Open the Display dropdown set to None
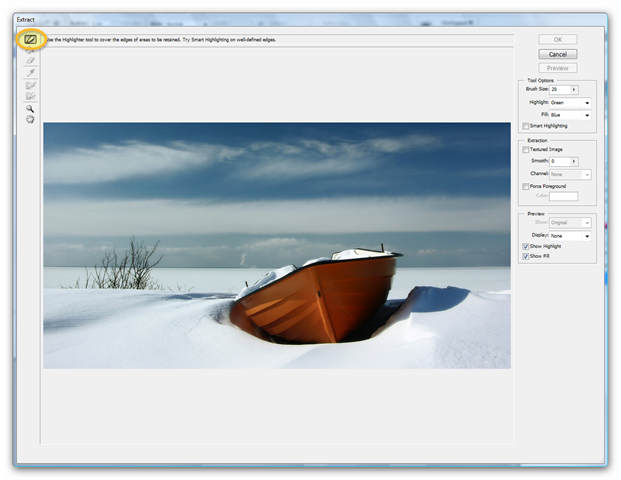 click(x=570, y=236)
